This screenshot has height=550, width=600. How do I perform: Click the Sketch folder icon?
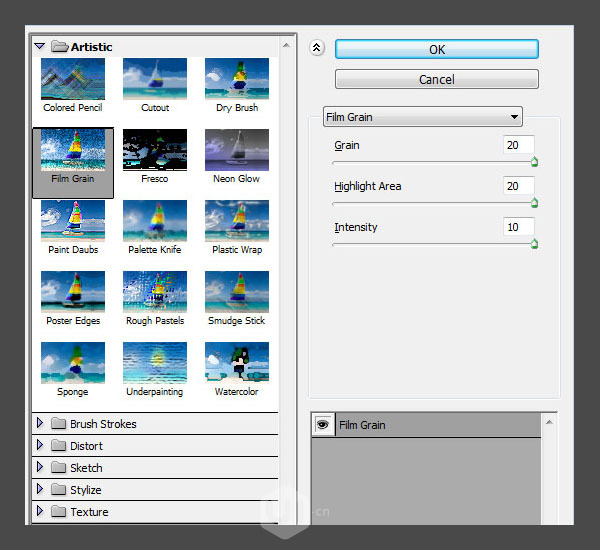tap(59, 467)
